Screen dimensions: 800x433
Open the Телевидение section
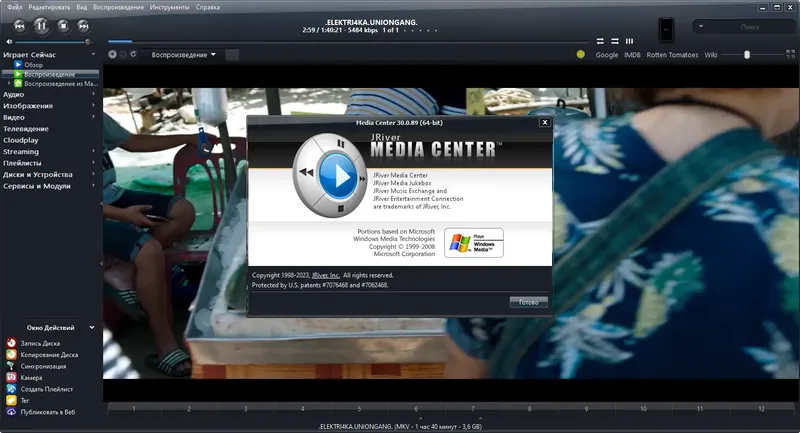[x=26, y=129]
